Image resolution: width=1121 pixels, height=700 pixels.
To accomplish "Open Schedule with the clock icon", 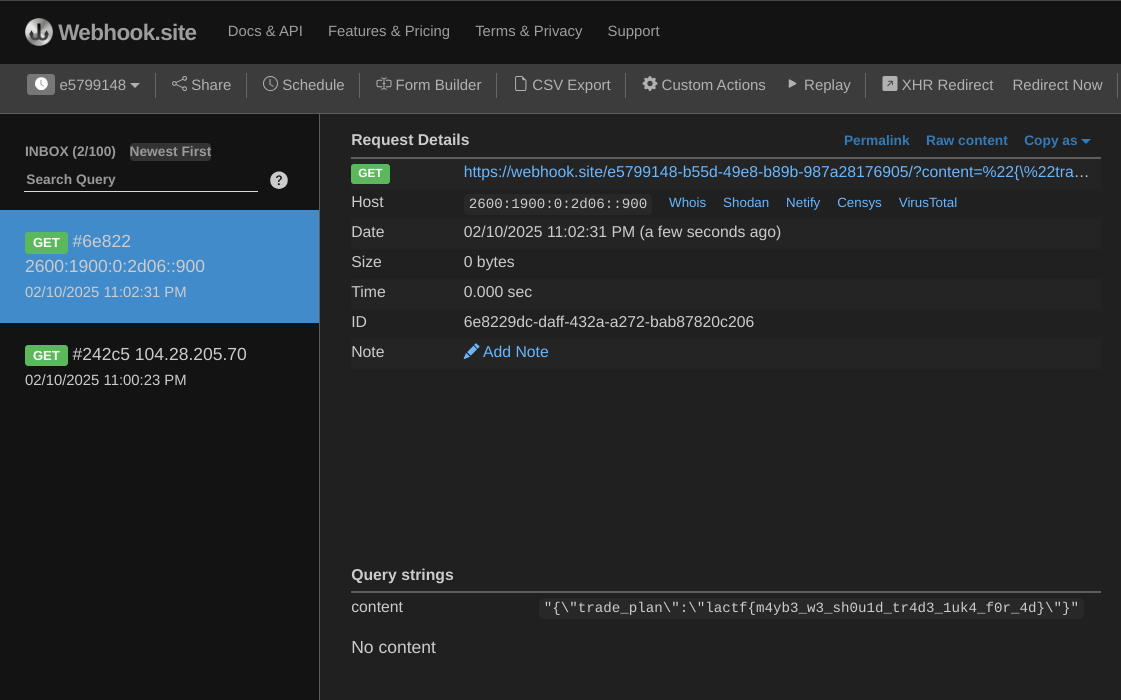I will click(270, 84).
